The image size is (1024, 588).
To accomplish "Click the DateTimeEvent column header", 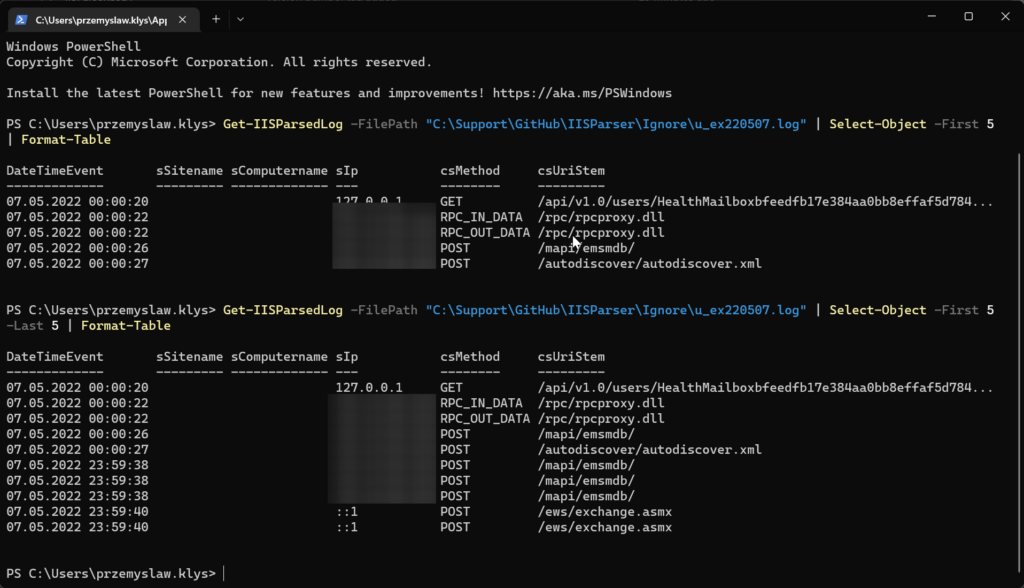I will click(54, 170).
